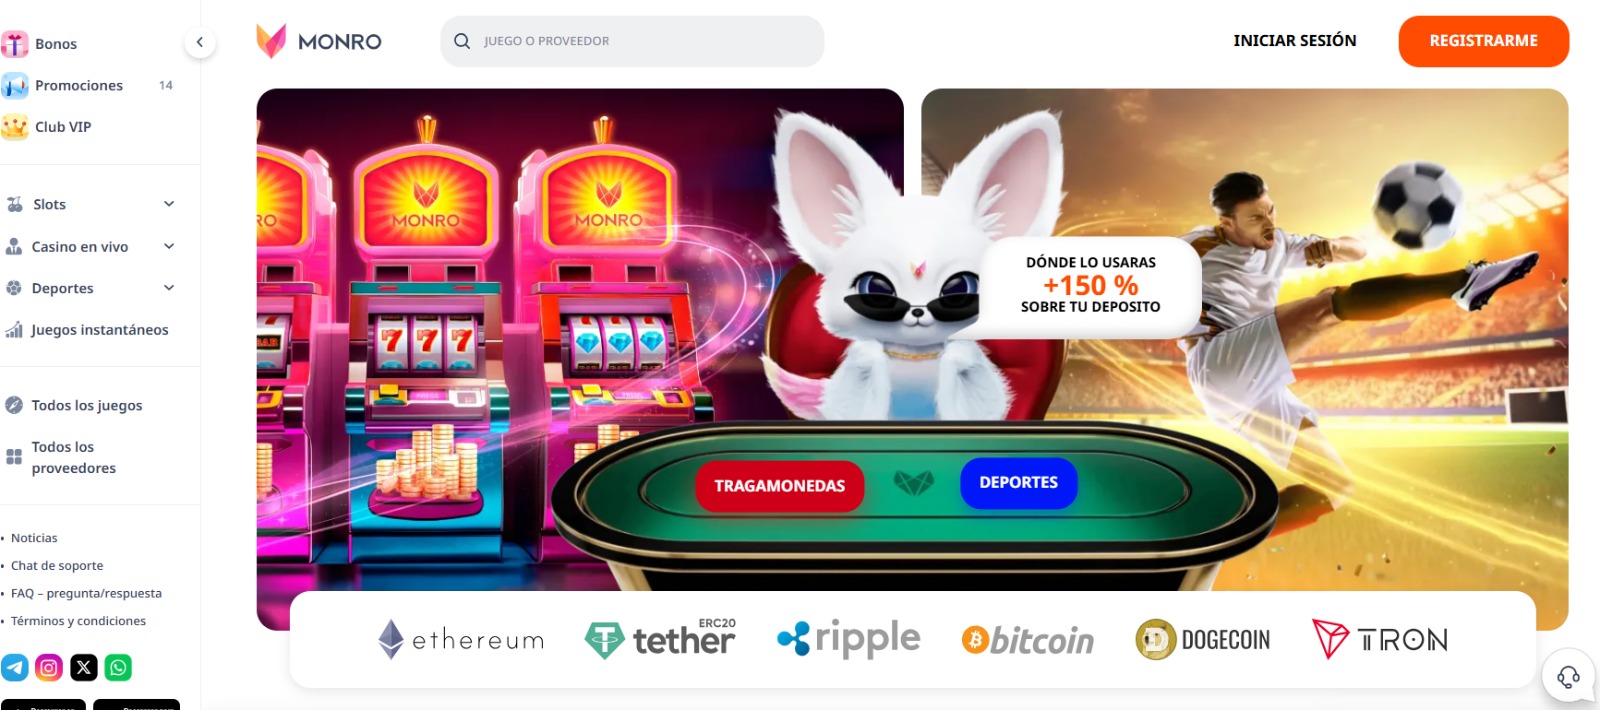Expand the Casino en vivo chevron
The height and width of the screenshot is (710, 1600).
[169, 246]
